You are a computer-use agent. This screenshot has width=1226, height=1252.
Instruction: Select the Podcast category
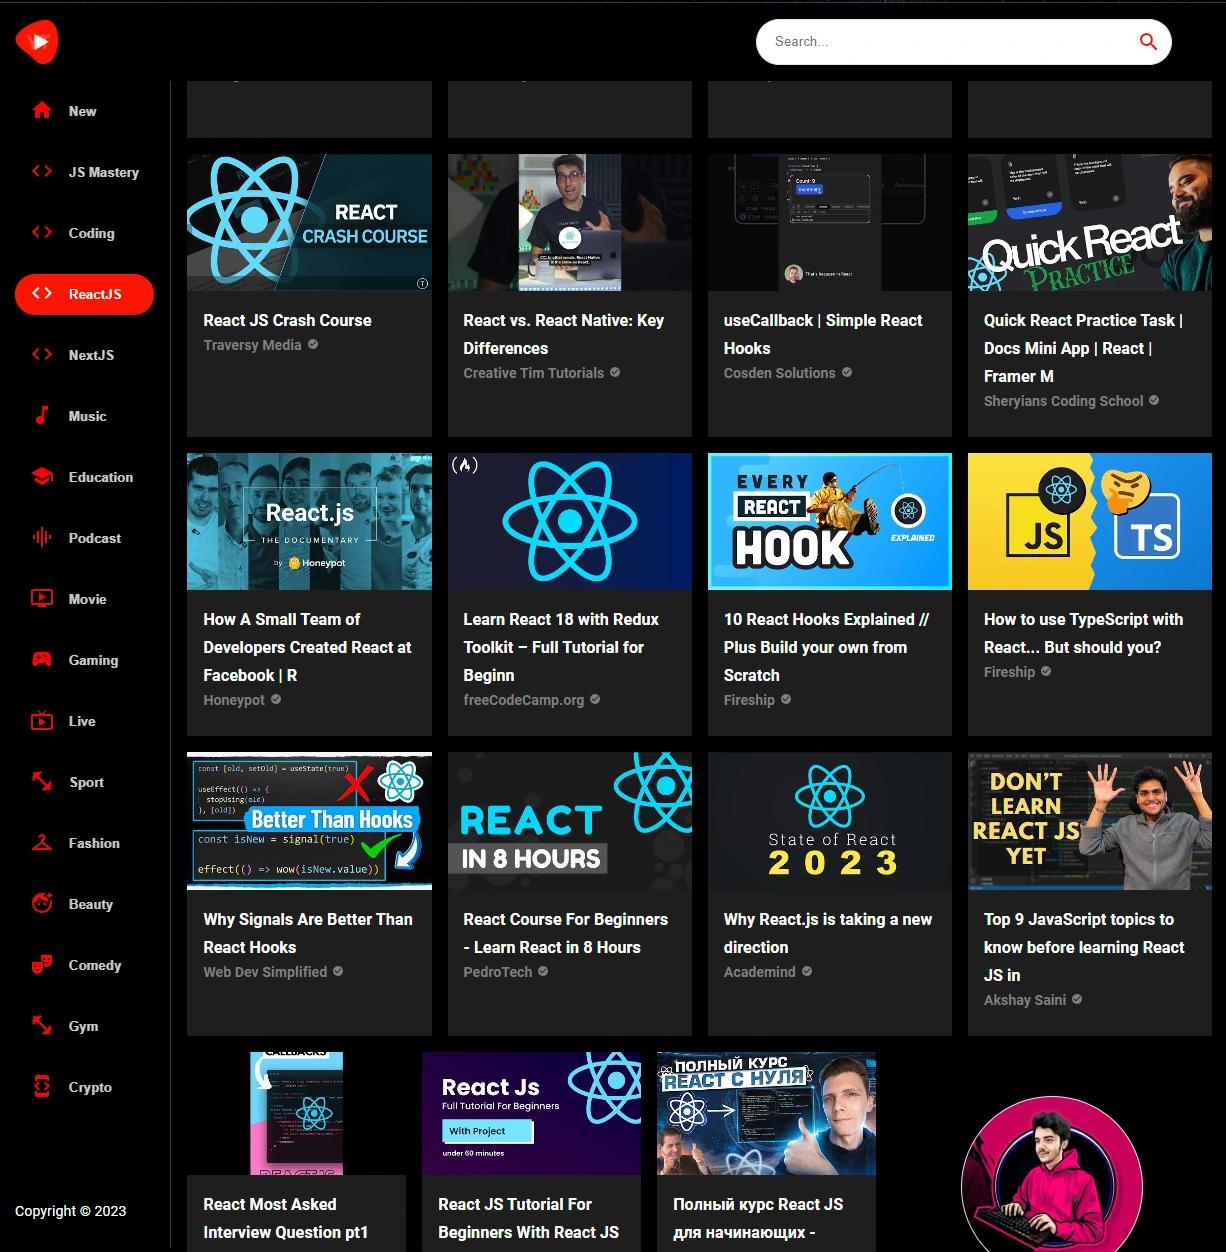[x=84, y=538]
